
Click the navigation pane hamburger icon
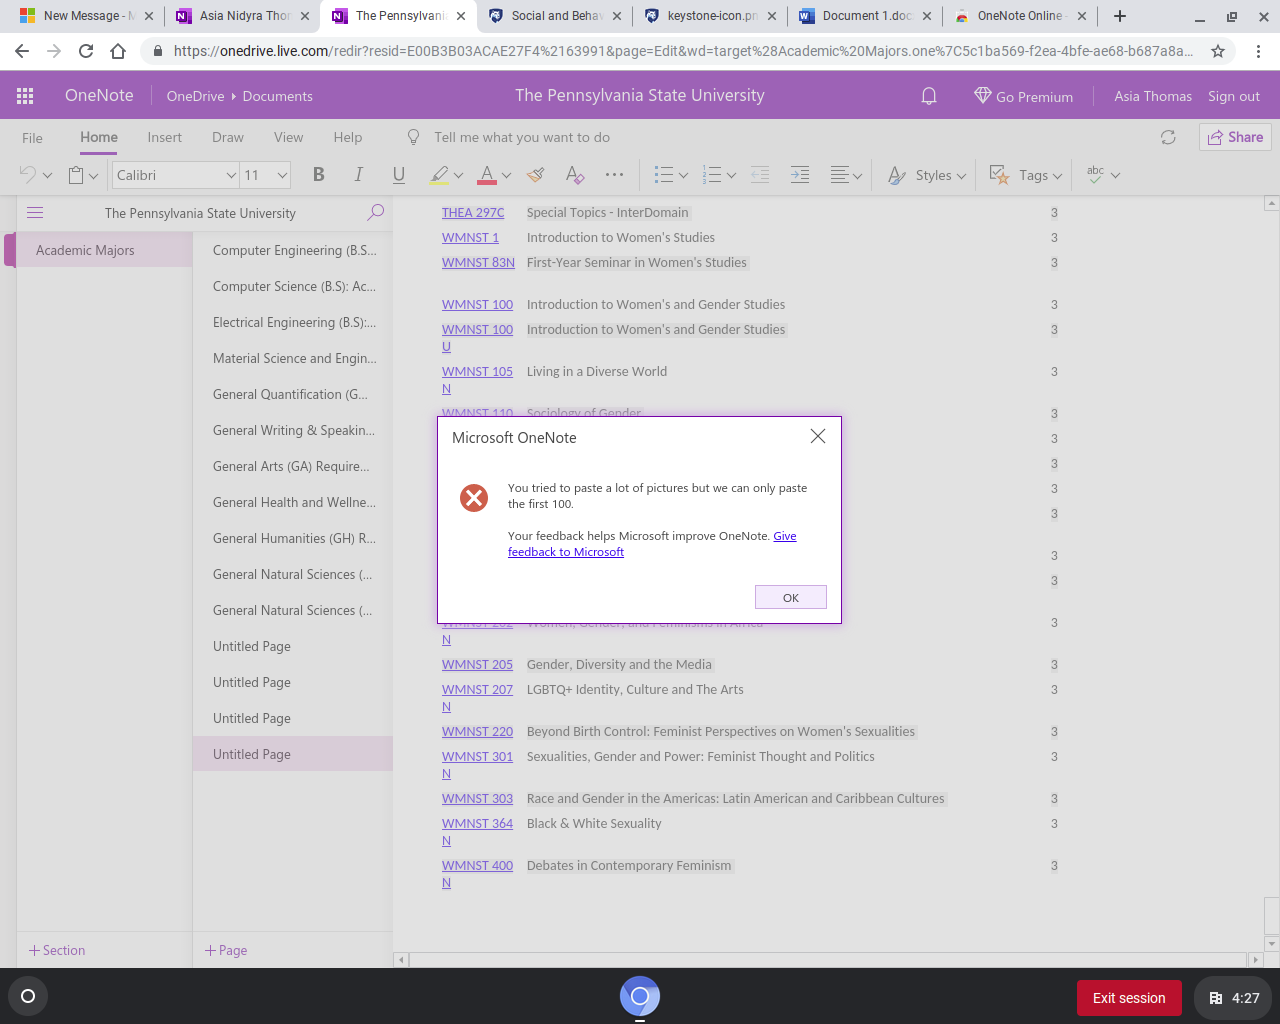click(34, 212)
